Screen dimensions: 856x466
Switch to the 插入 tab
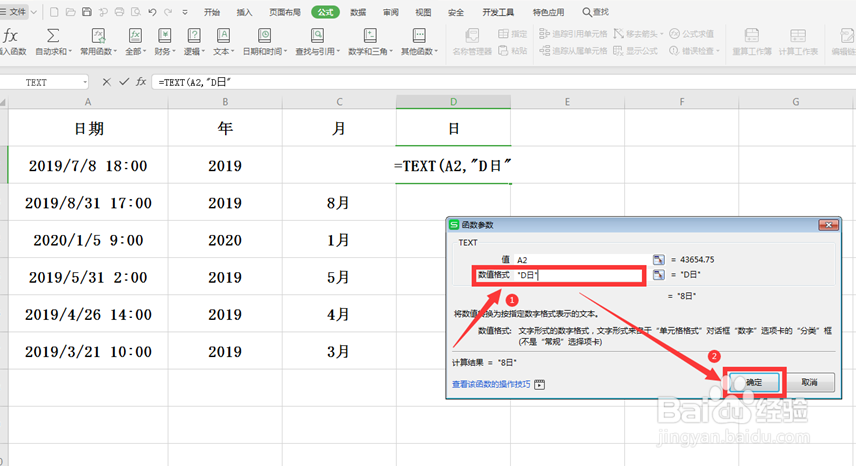click(245, 12)
